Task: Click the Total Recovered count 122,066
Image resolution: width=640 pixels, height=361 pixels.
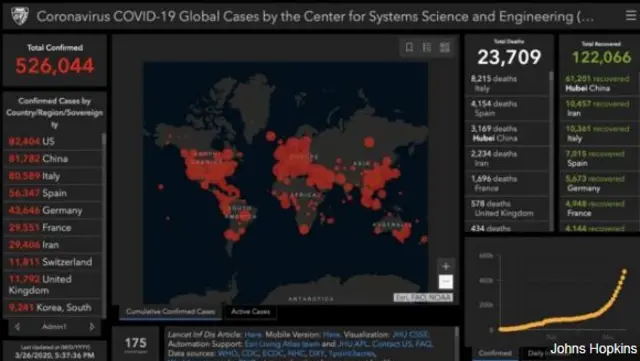Action: pyautogui.click(x=602, y=58)
